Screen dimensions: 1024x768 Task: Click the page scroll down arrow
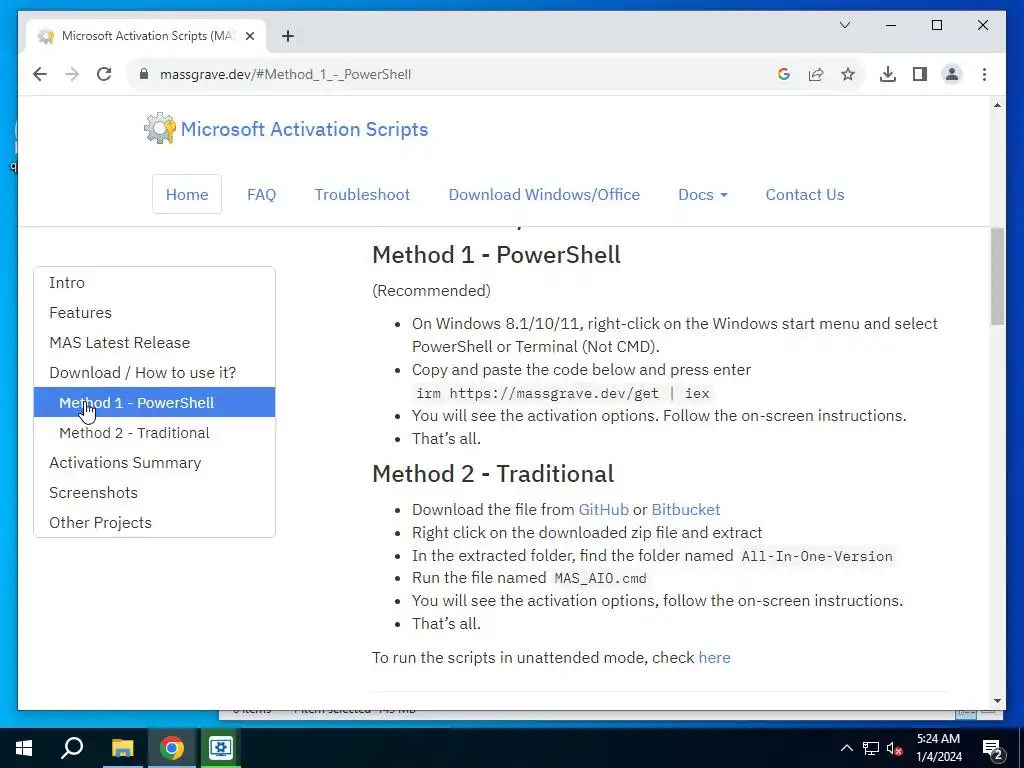point(997,701)
